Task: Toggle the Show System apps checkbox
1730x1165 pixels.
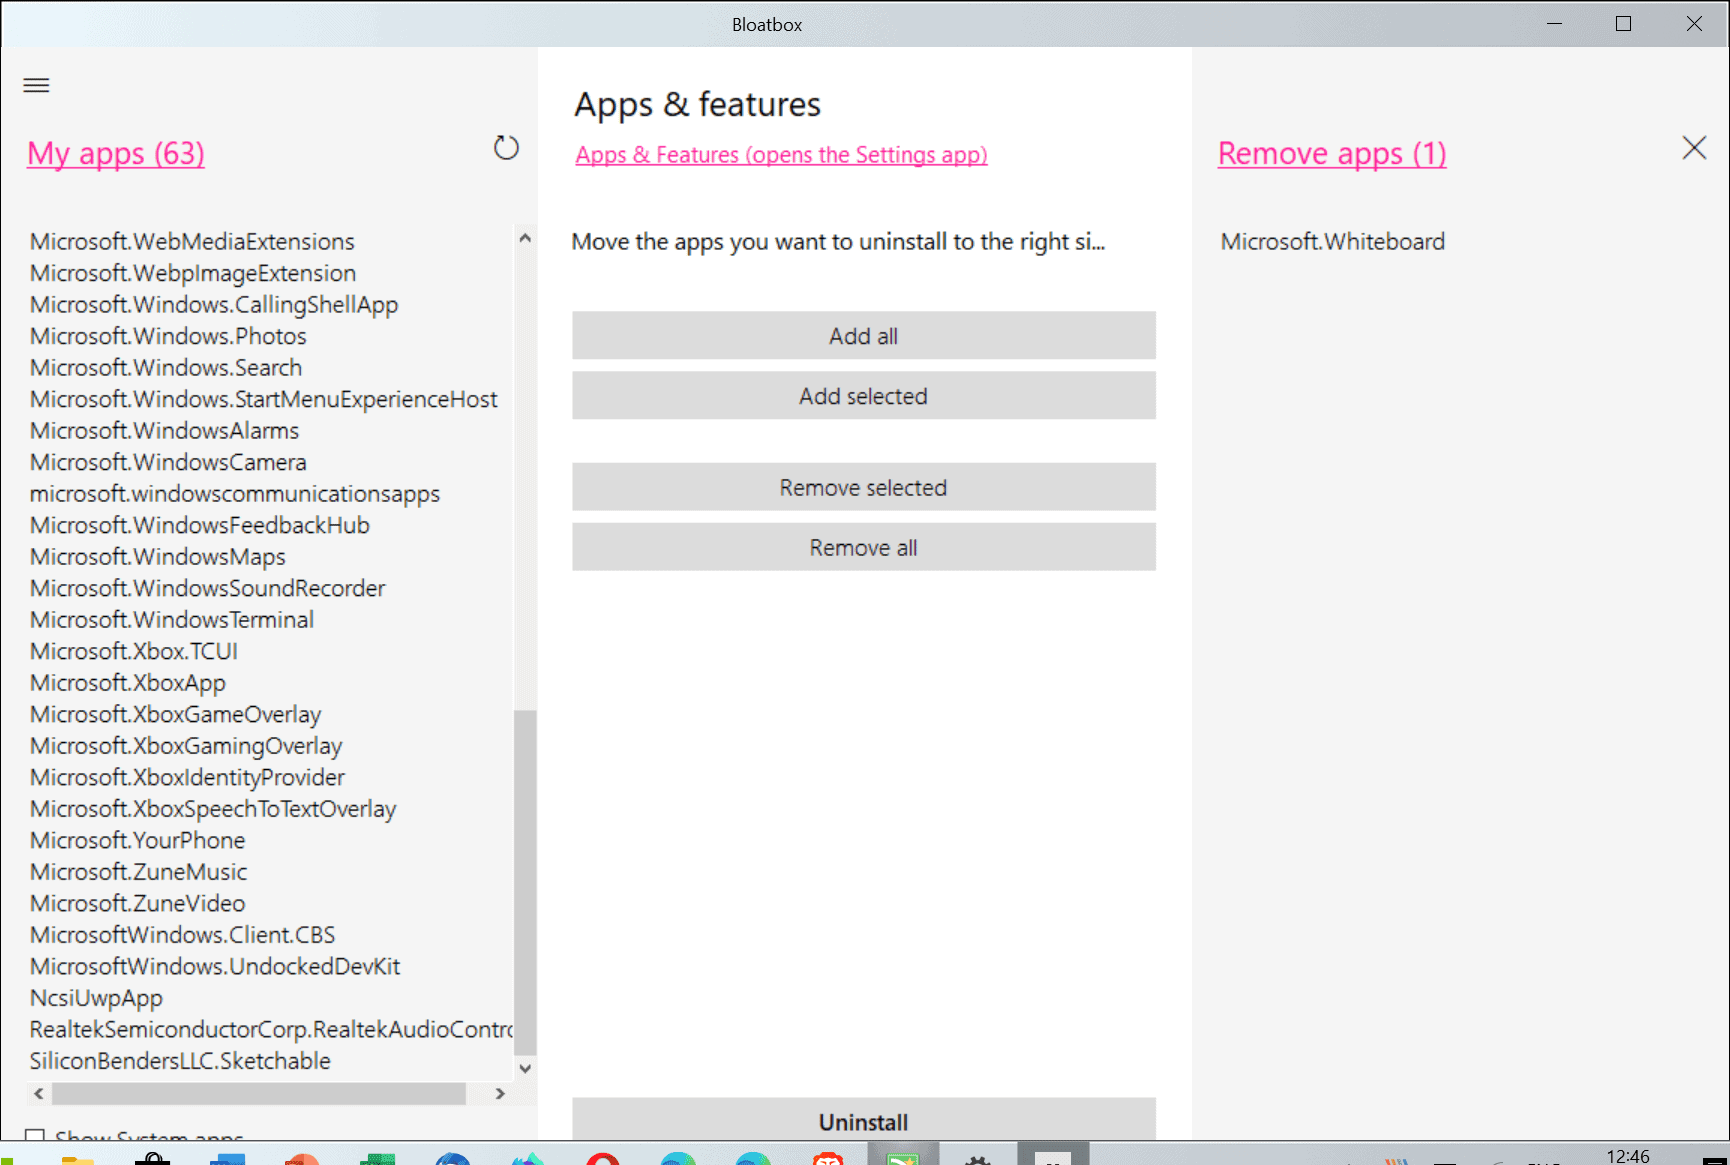Action: [x=36, y=1136]
